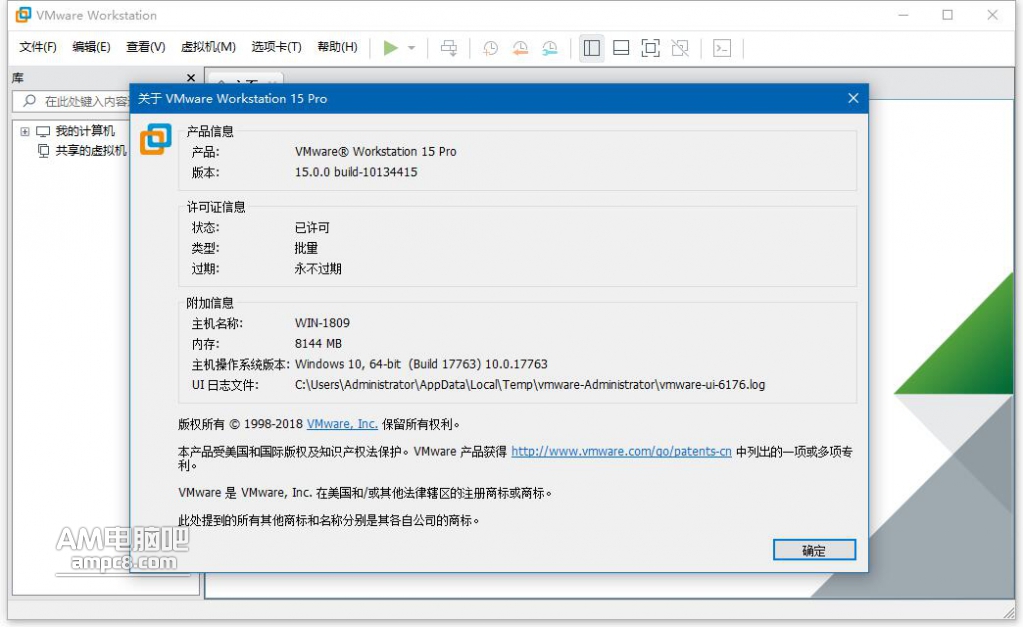Click the Unity mode toolbar icon

point(680,48)
